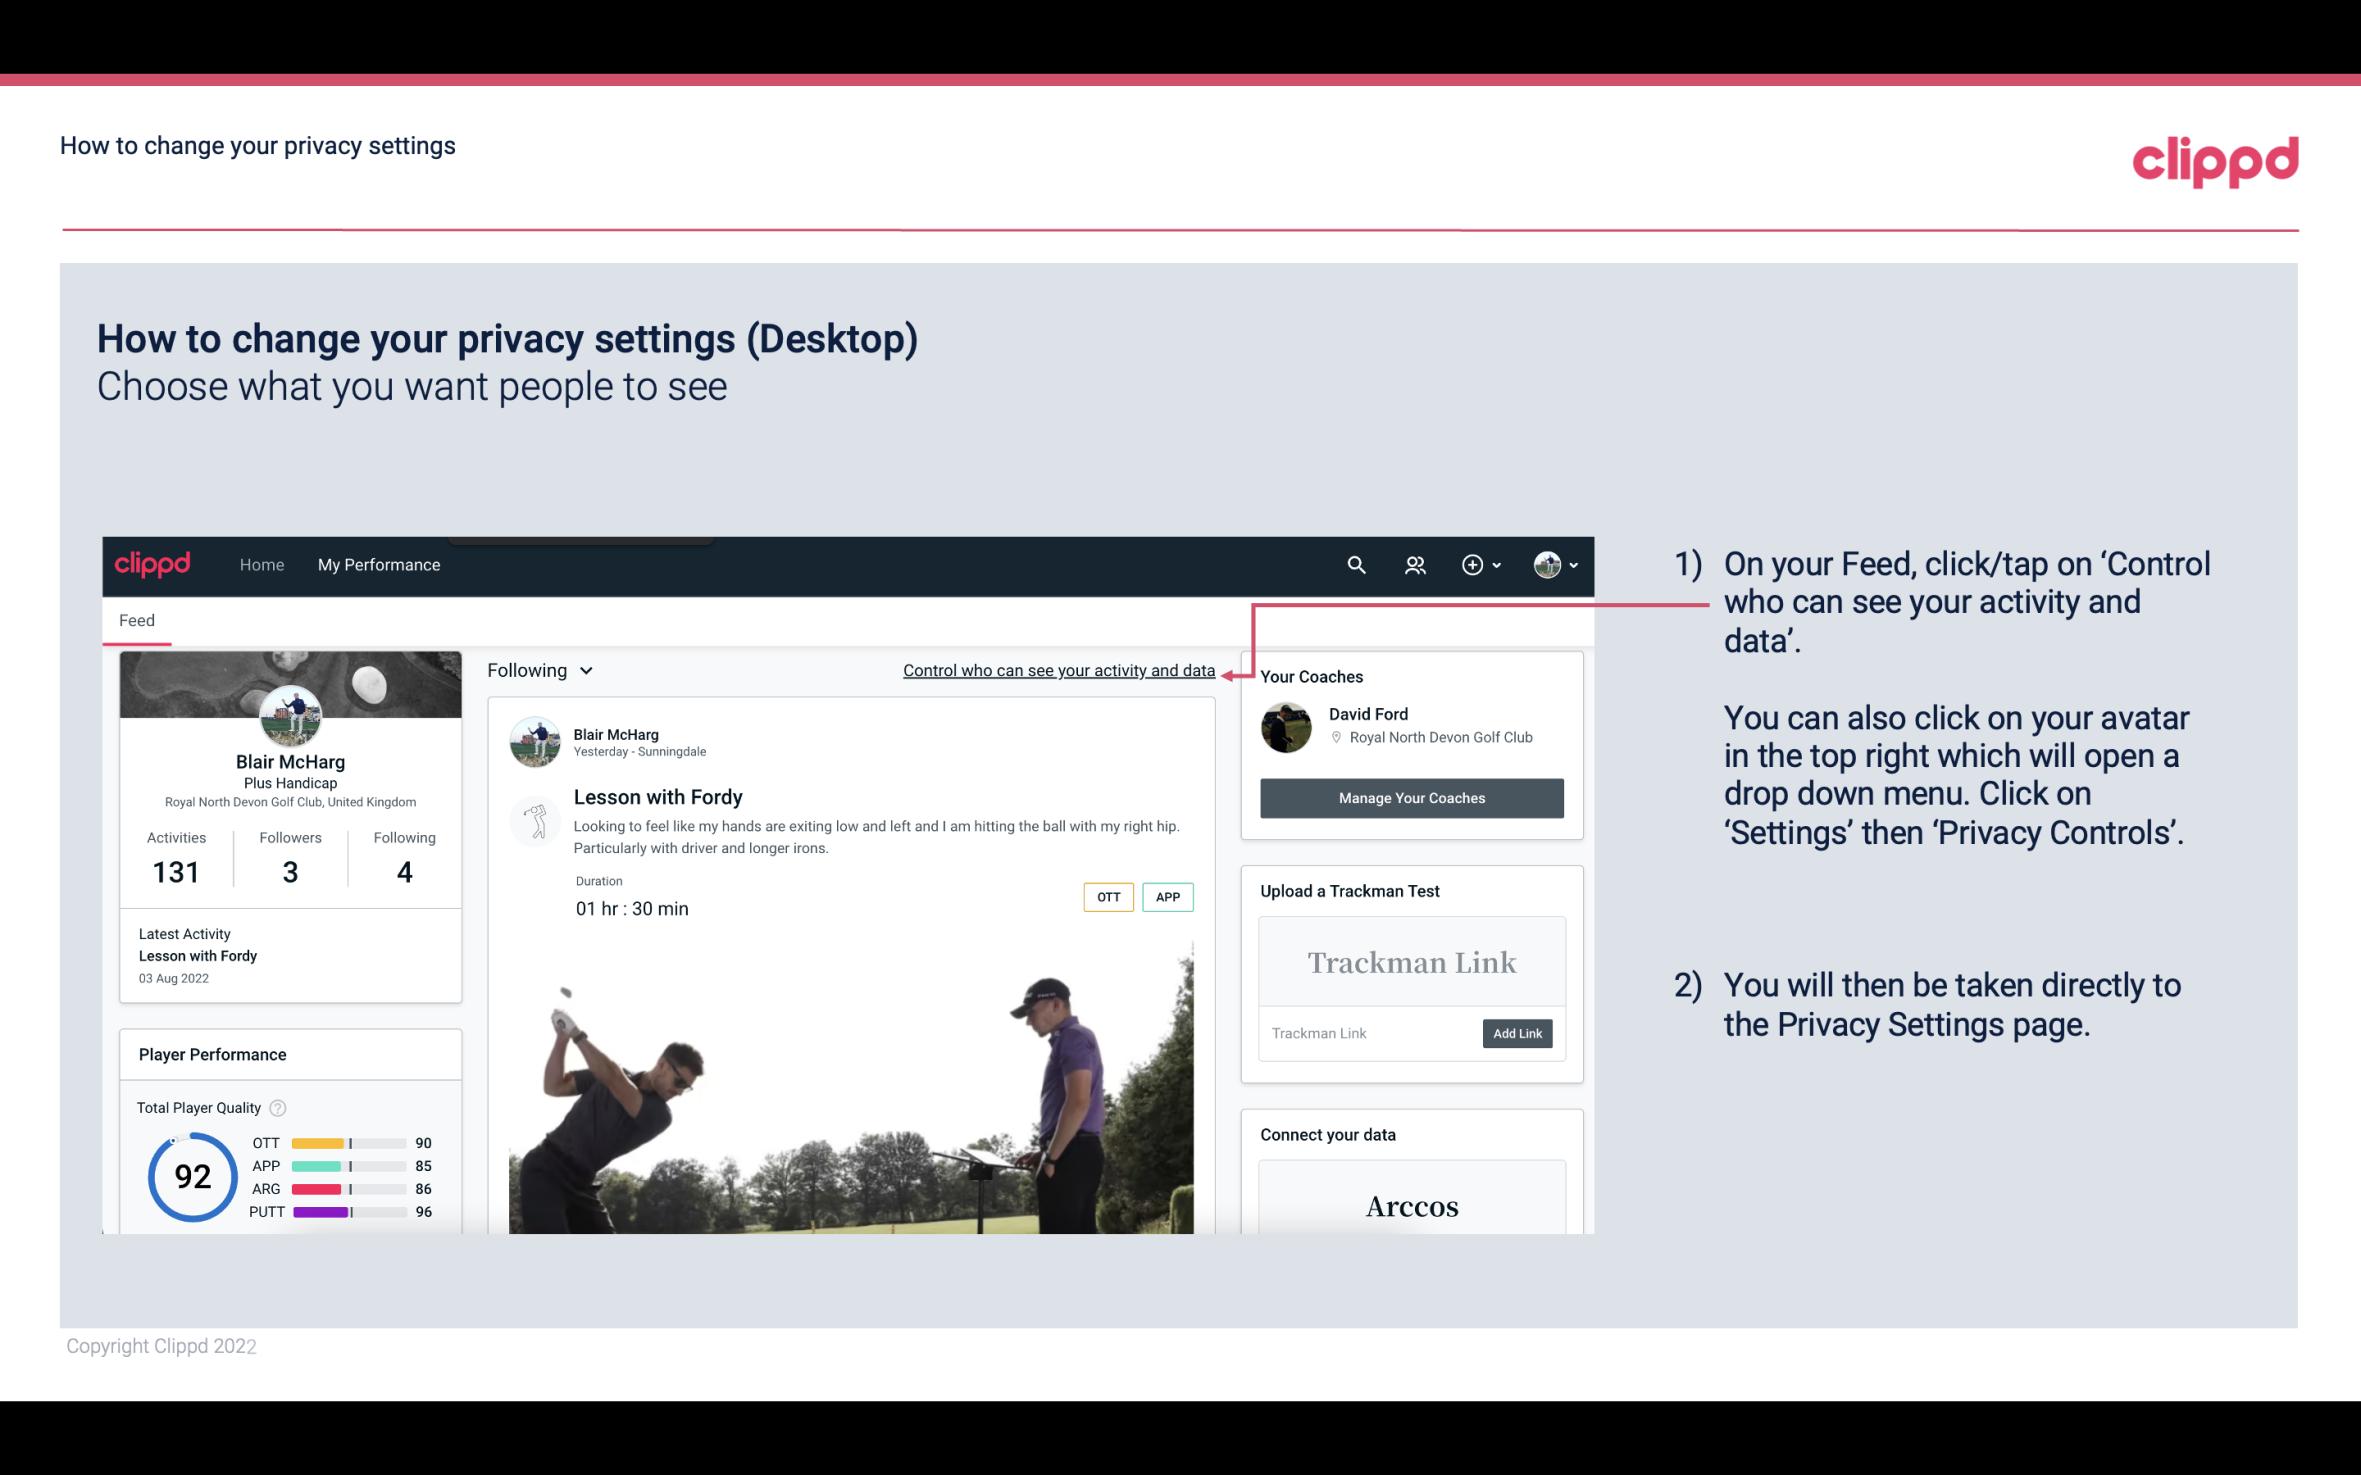This screenshot has width=2361, height=1475.
Task: Click 'Control who can see your activity and data' link
Action: click(x=1058, y=670)
